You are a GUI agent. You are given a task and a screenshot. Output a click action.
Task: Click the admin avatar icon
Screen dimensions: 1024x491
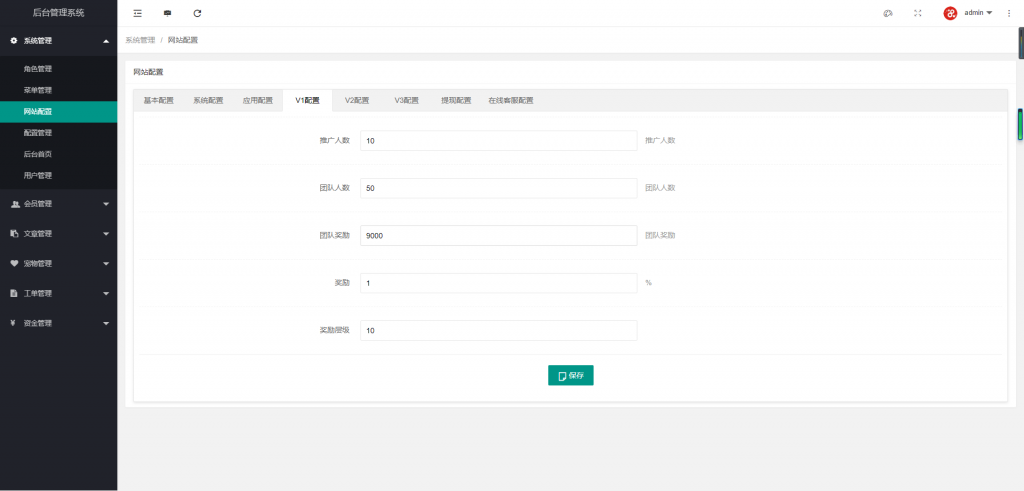tap(950, 13)
